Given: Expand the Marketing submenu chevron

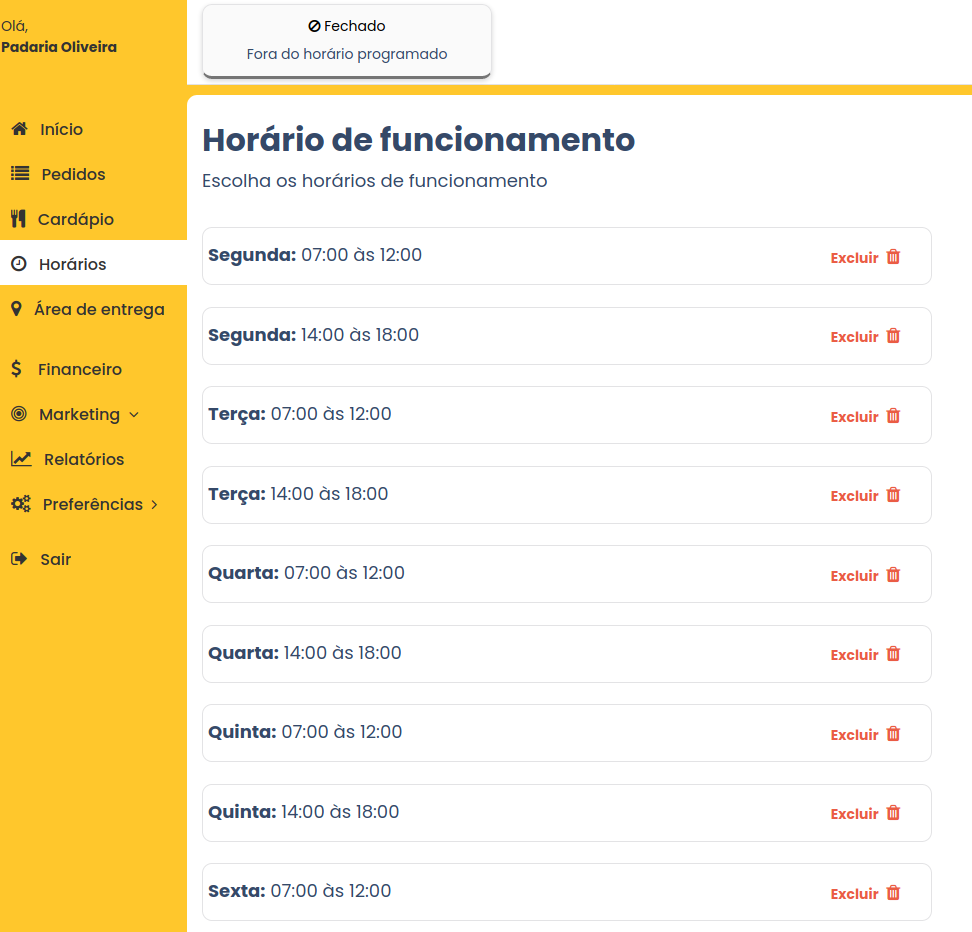Looking at the screenshot, I should [x=135, y=414].
